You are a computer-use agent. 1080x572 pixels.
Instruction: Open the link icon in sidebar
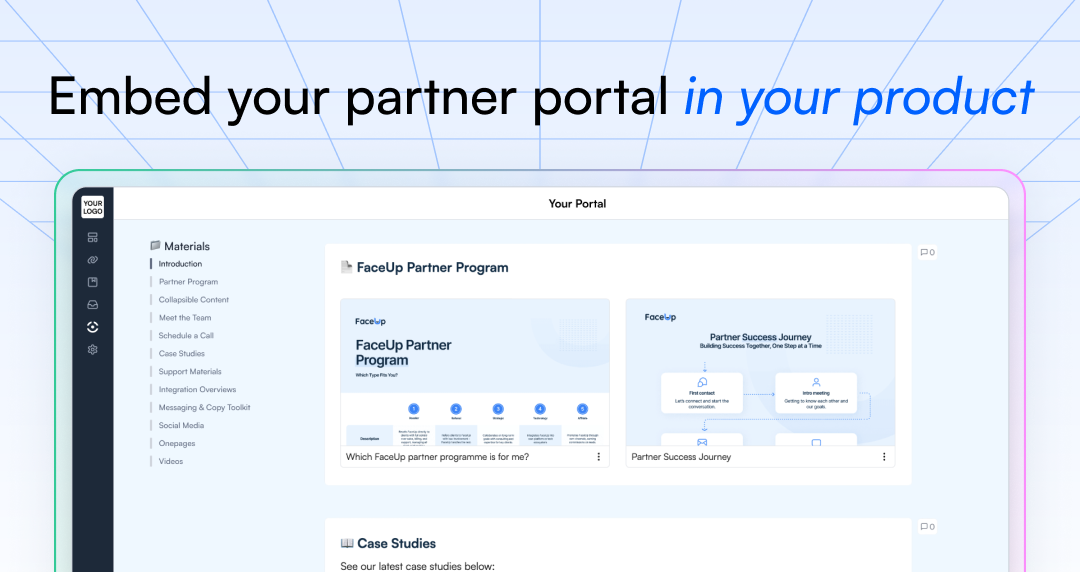pyautogui.click(x=92, y=260)
